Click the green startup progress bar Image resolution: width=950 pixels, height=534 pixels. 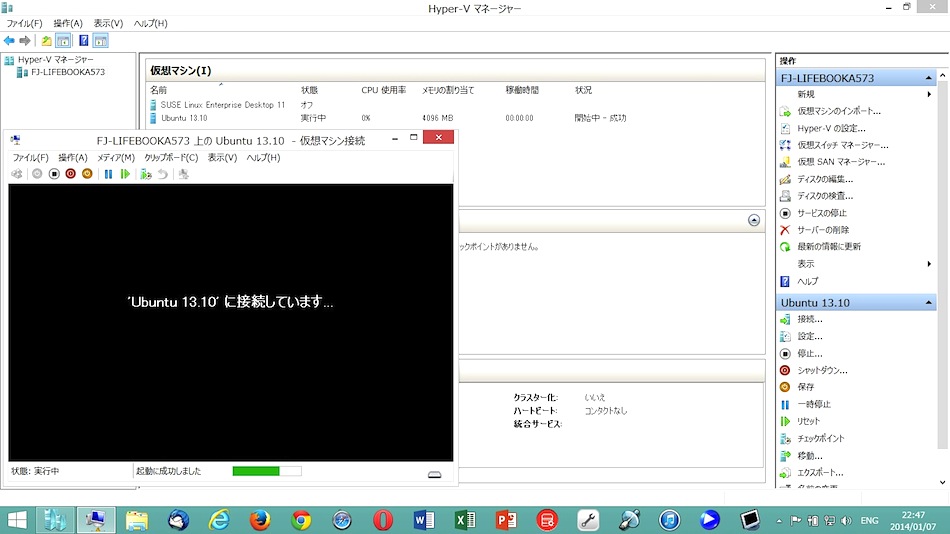[x=267, y=471]
